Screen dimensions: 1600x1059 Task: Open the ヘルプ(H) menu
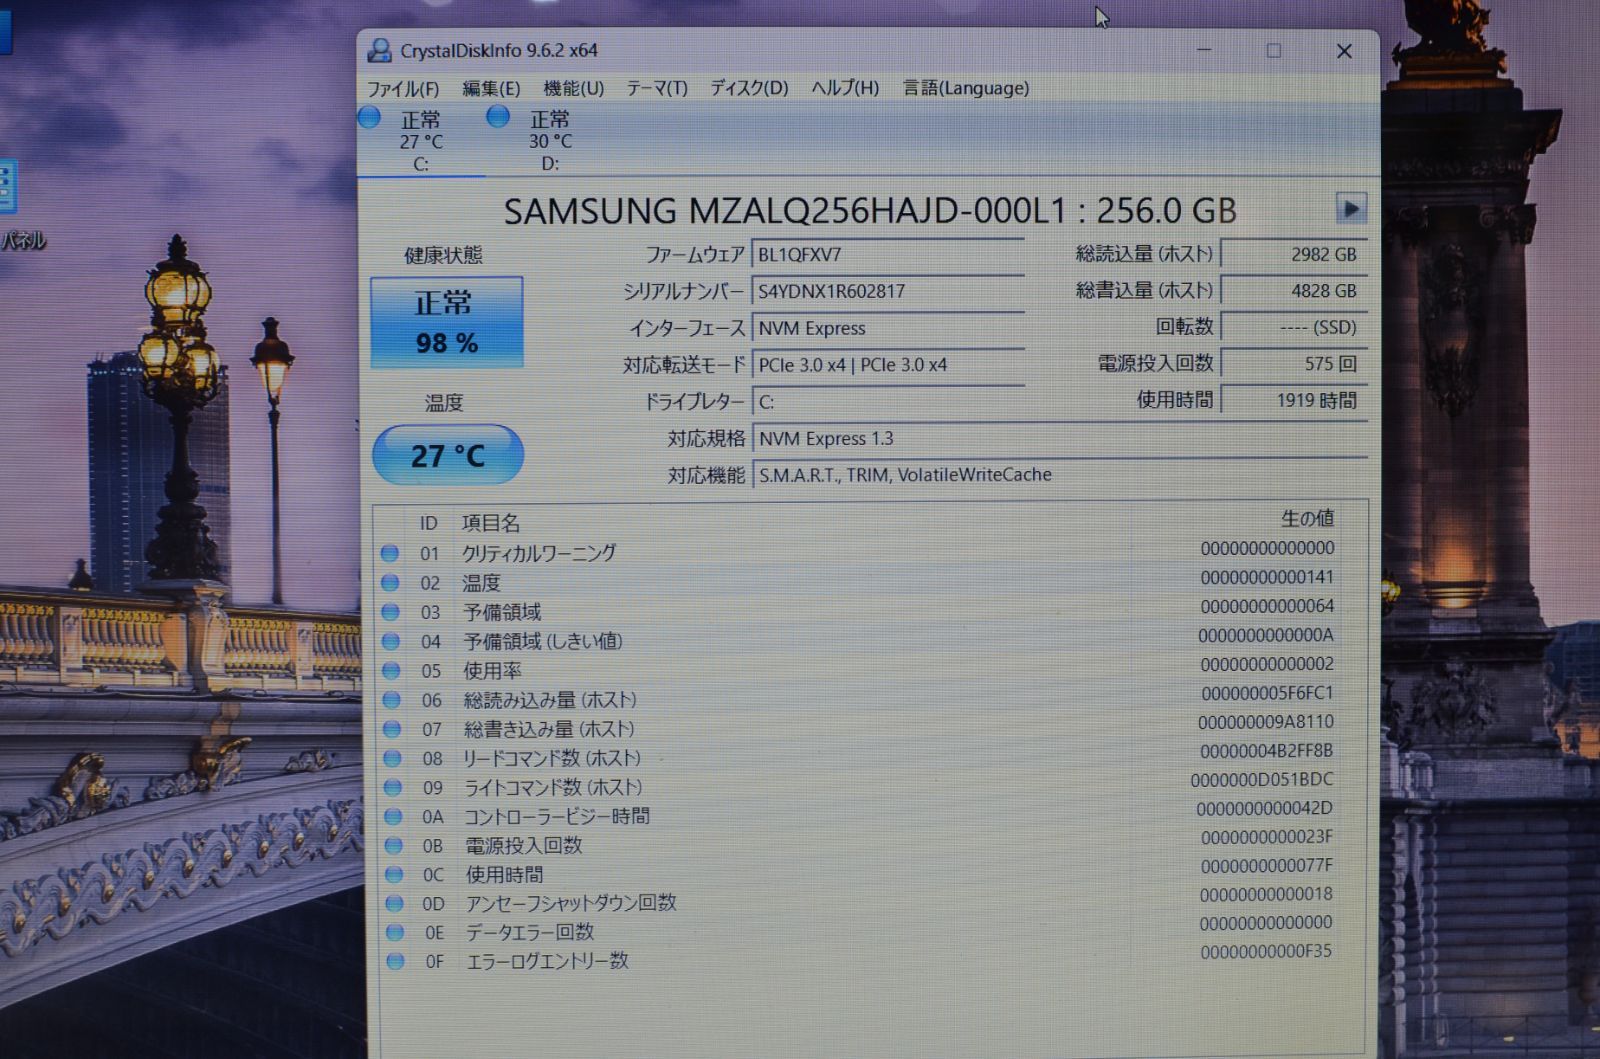click(845, 88)
